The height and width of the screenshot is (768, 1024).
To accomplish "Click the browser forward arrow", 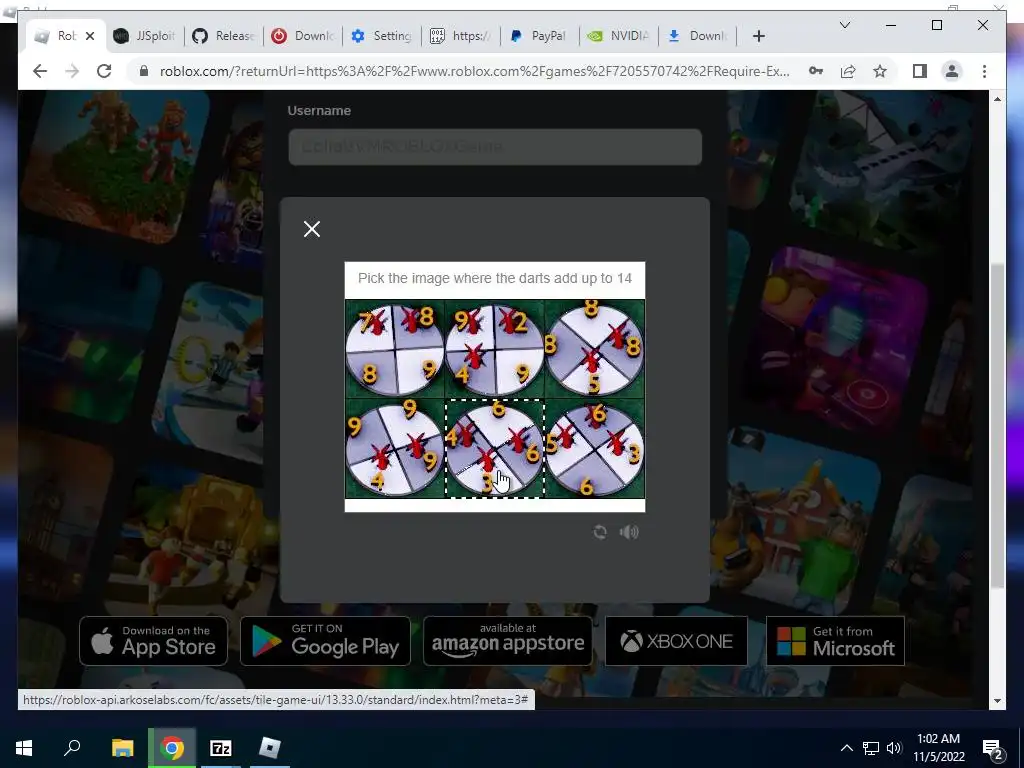I will (x=72, y=71).
